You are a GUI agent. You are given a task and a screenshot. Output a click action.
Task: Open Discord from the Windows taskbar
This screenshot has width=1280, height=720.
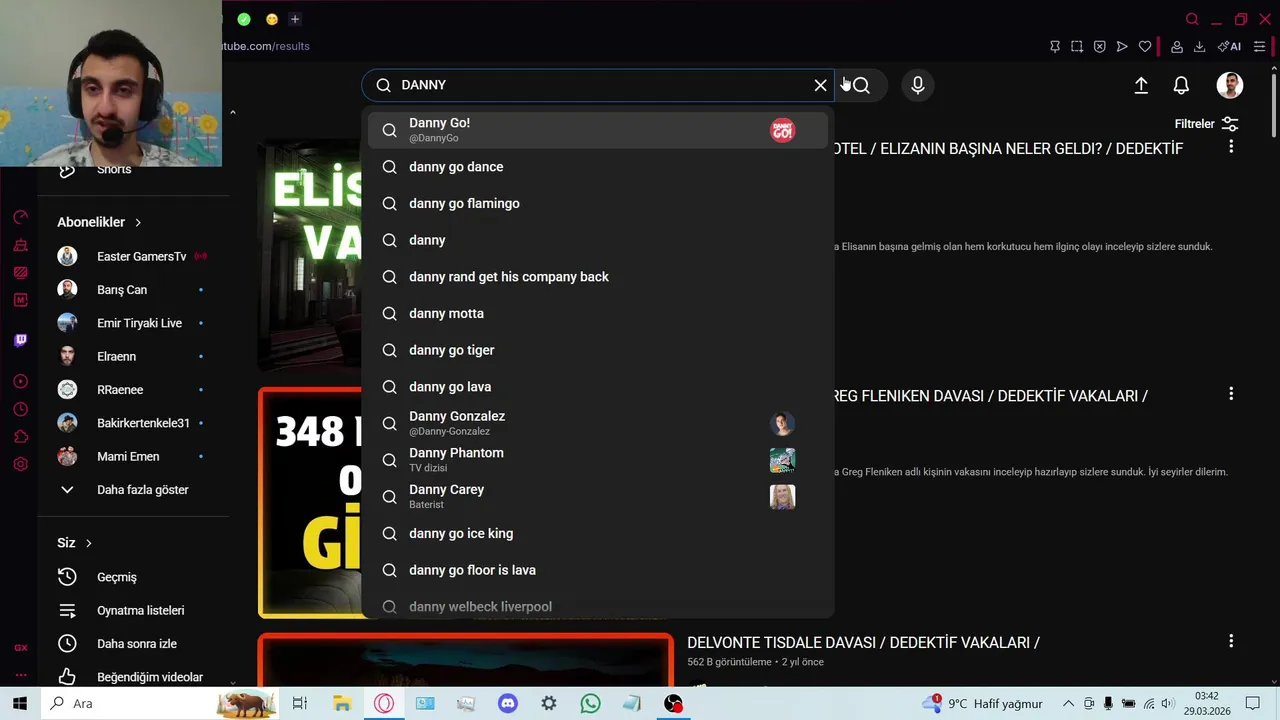[508, 703]
